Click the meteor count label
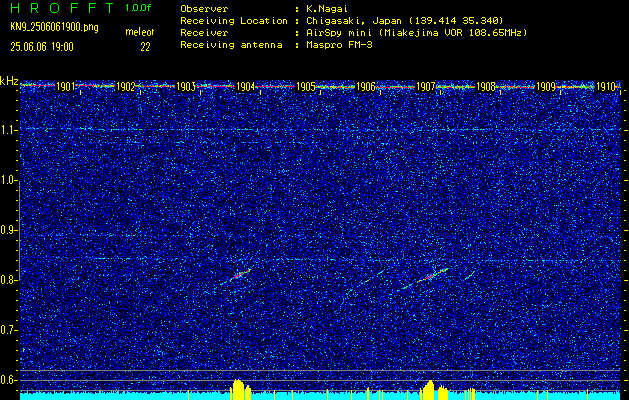The image size is (629, 400). coord(140,32)
